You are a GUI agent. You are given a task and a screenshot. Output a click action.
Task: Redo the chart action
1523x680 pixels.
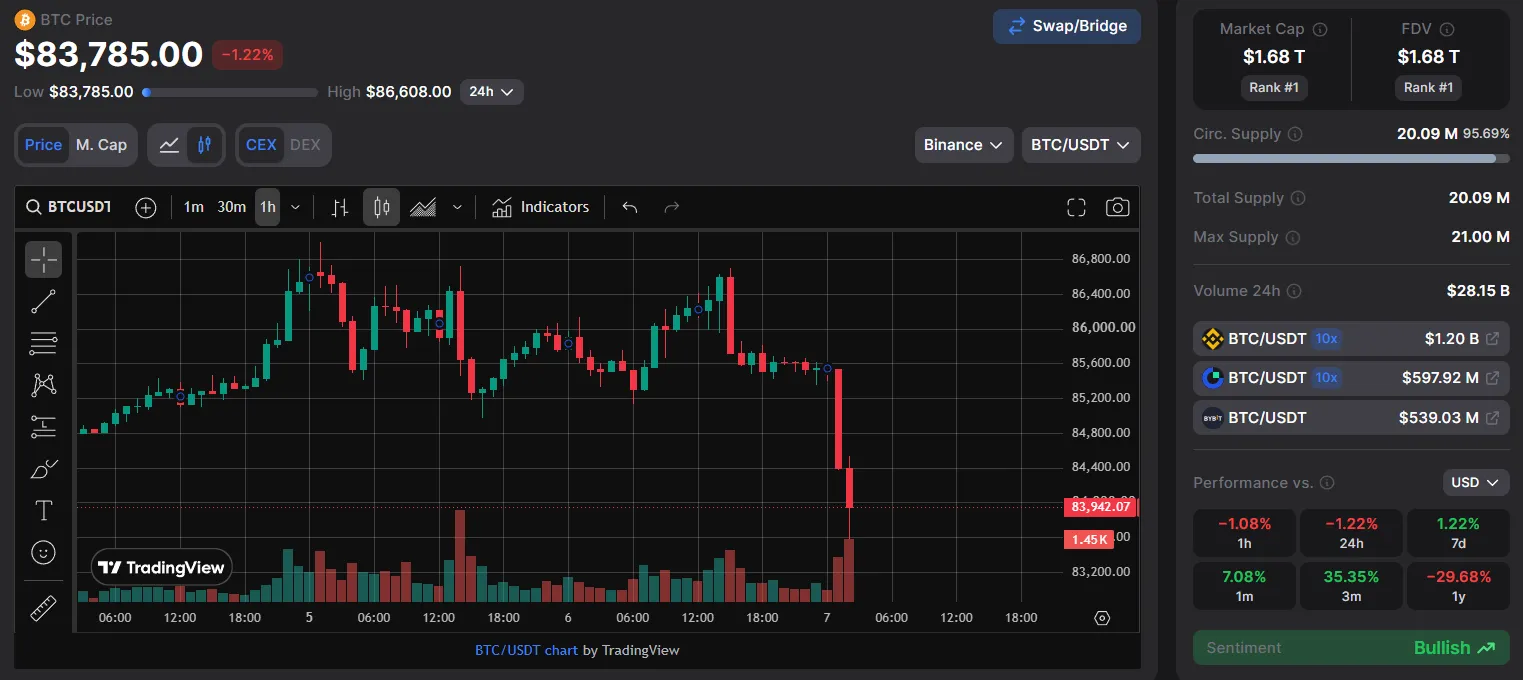coord(672,207)
